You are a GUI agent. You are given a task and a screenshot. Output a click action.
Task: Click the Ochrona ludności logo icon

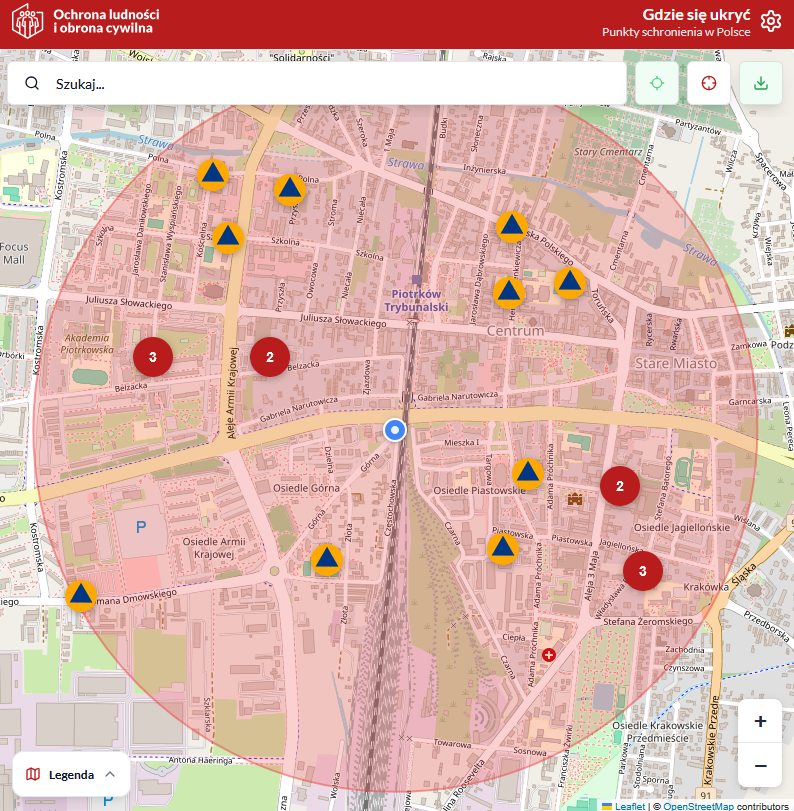point(27,23)
